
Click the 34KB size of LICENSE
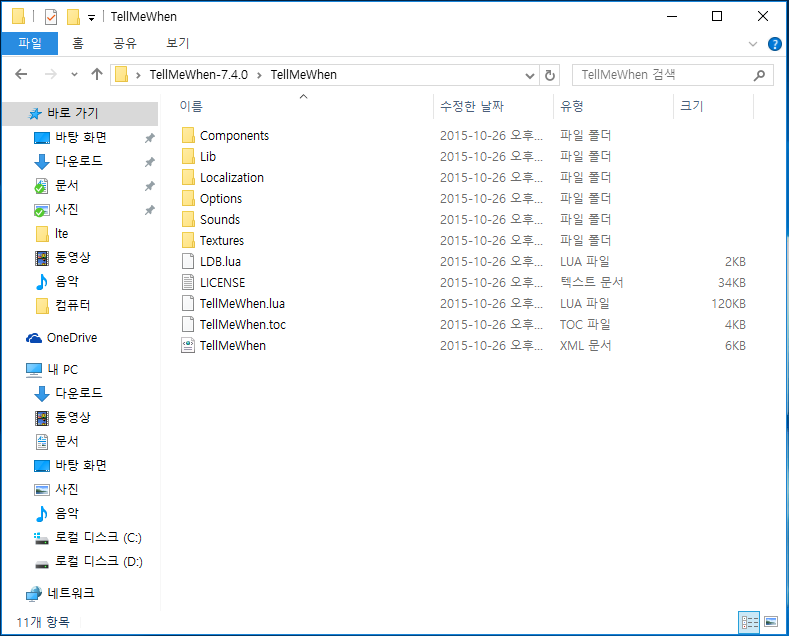[732, 283]
